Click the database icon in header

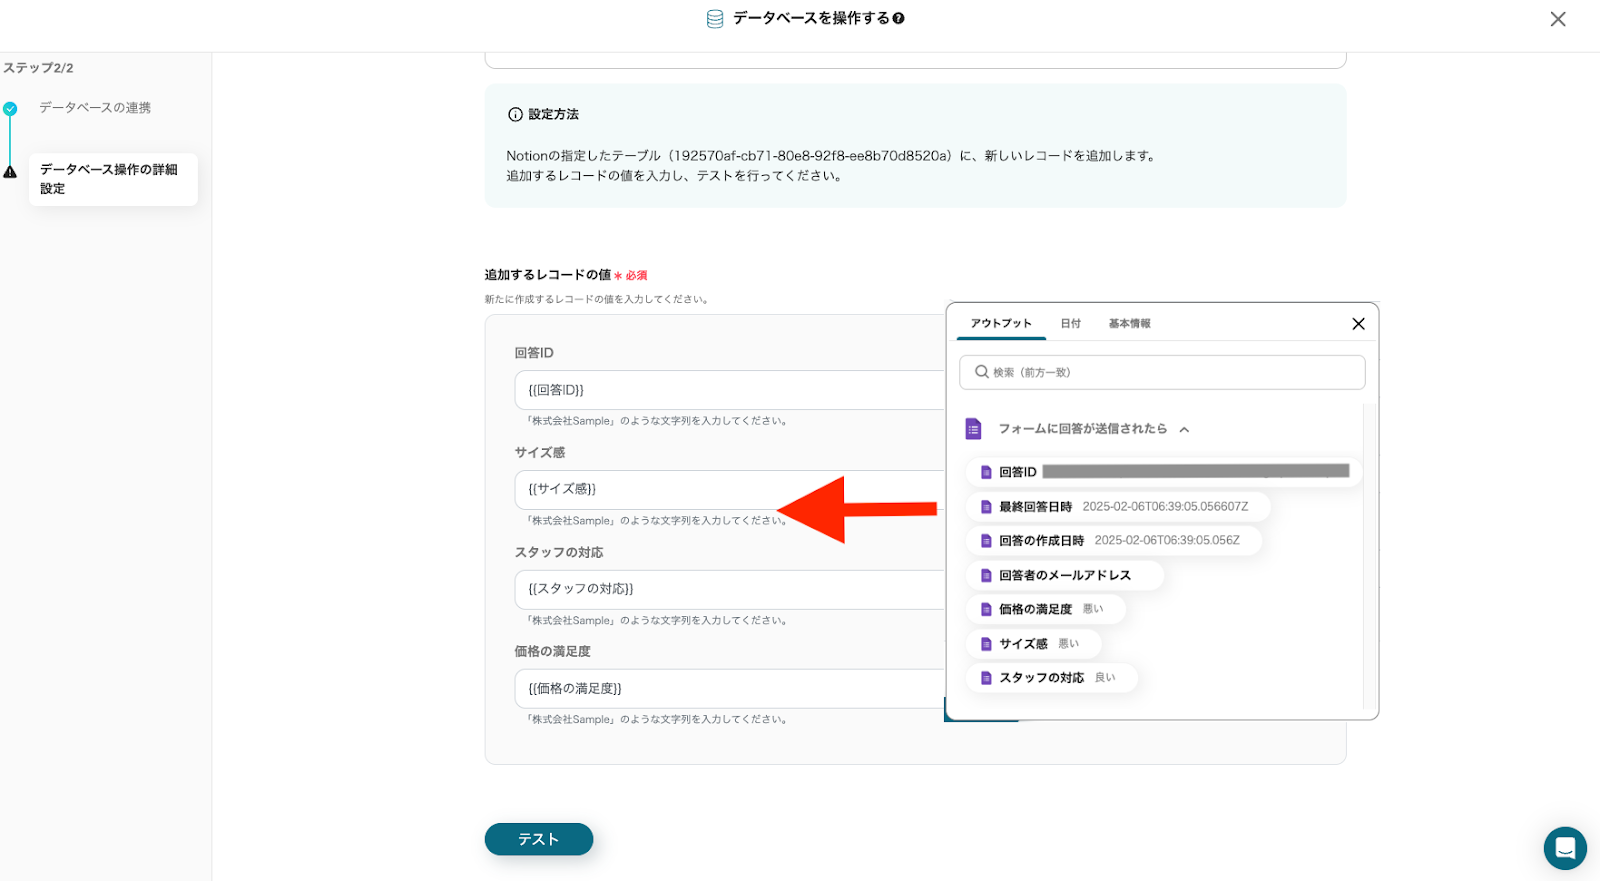point(715,19)
